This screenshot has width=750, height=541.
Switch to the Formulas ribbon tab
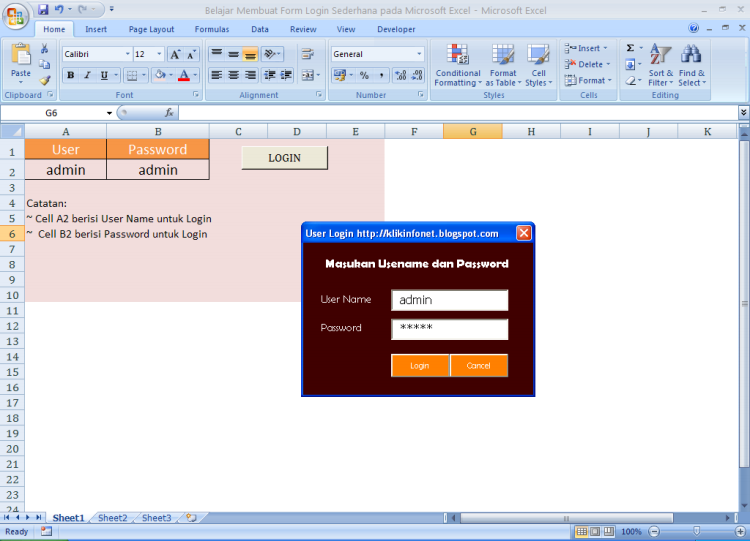pos(212,29)
